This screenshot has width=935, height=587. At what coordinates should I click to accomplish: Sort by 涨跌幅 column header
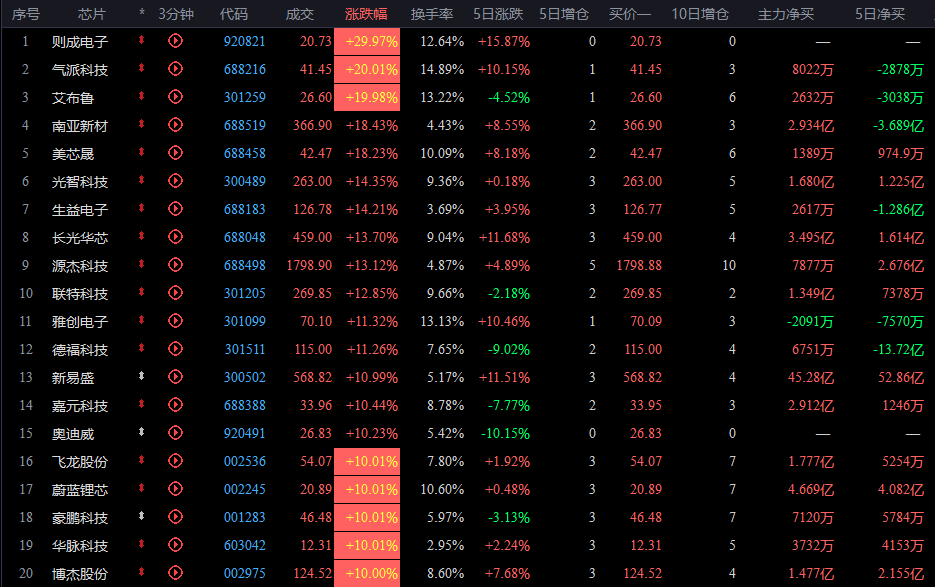[366, 14]
